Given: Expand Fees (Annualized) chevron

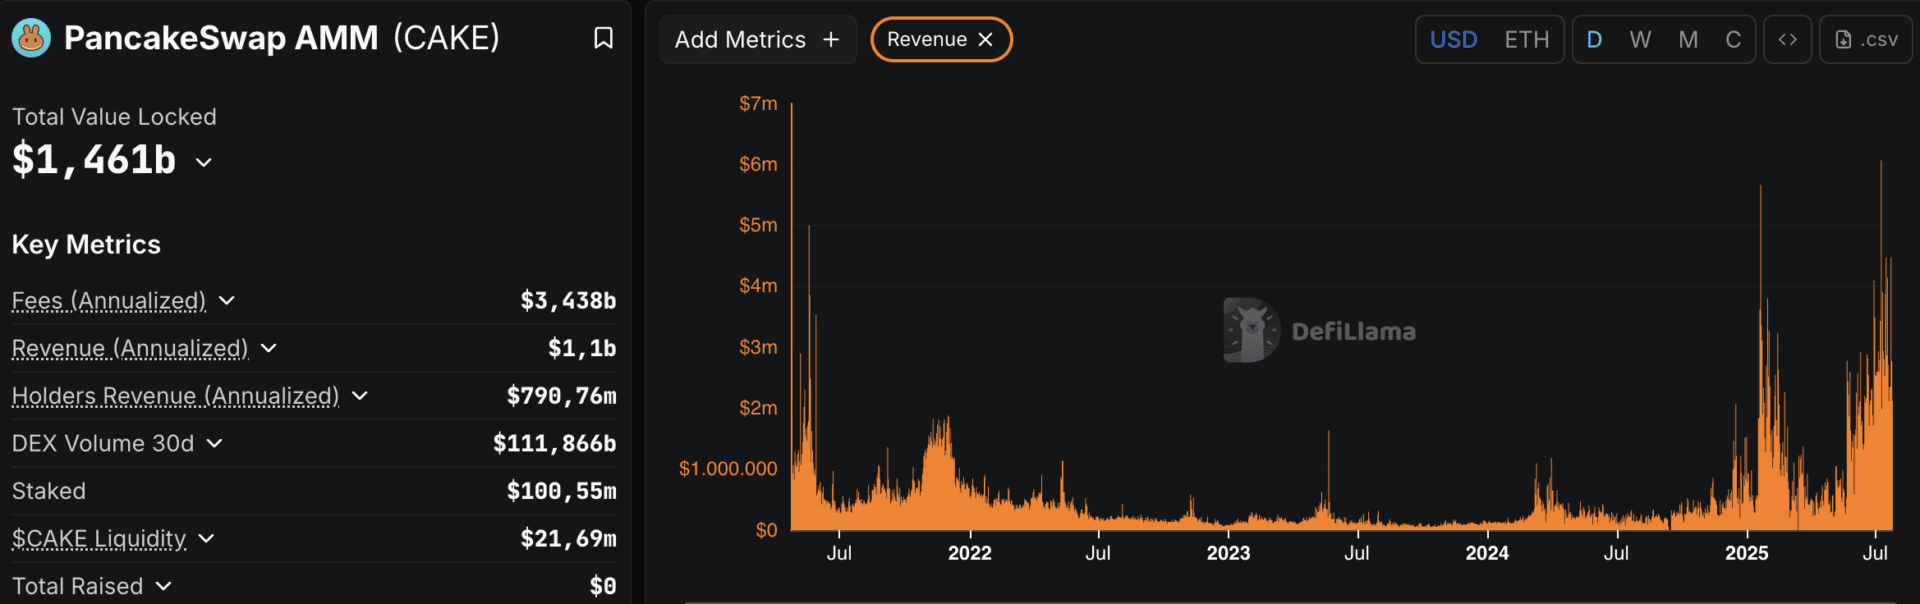Looking at the screenshot, I should tap(227, 300).
